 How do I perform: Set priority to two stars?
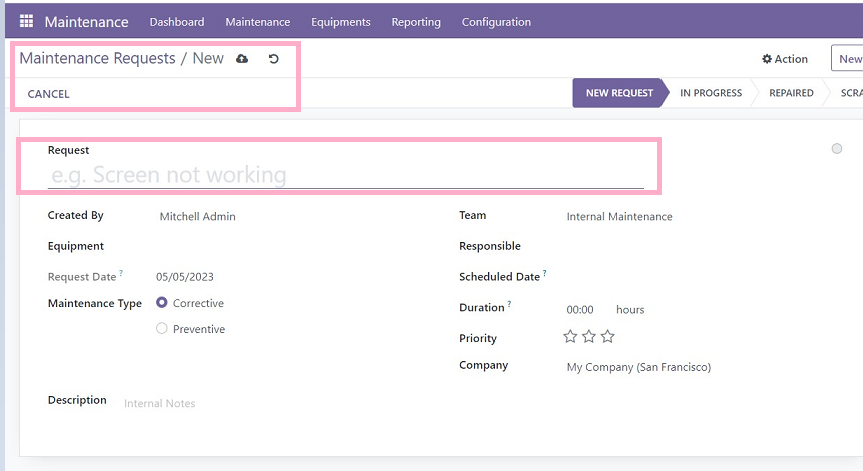pyautogui.click(x=589, y=336)
